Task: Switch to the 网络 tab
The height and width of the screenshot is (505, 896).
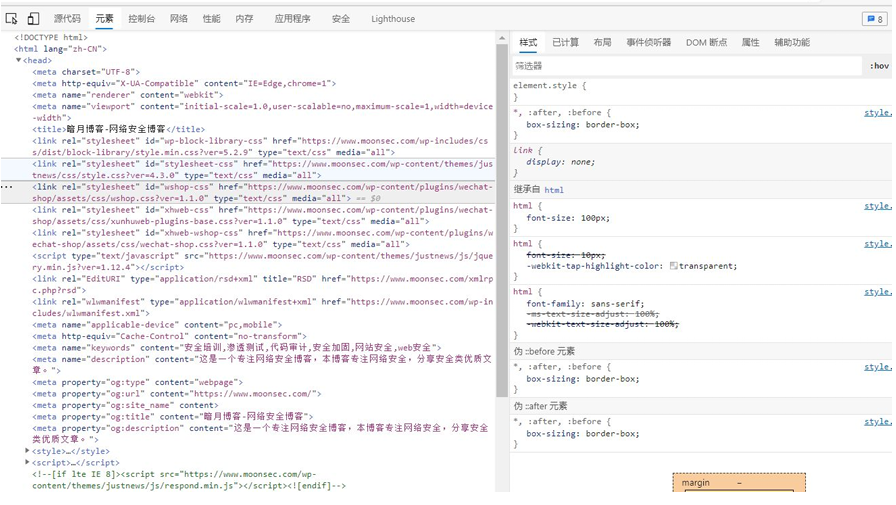Action: click(x=179, y=19)
